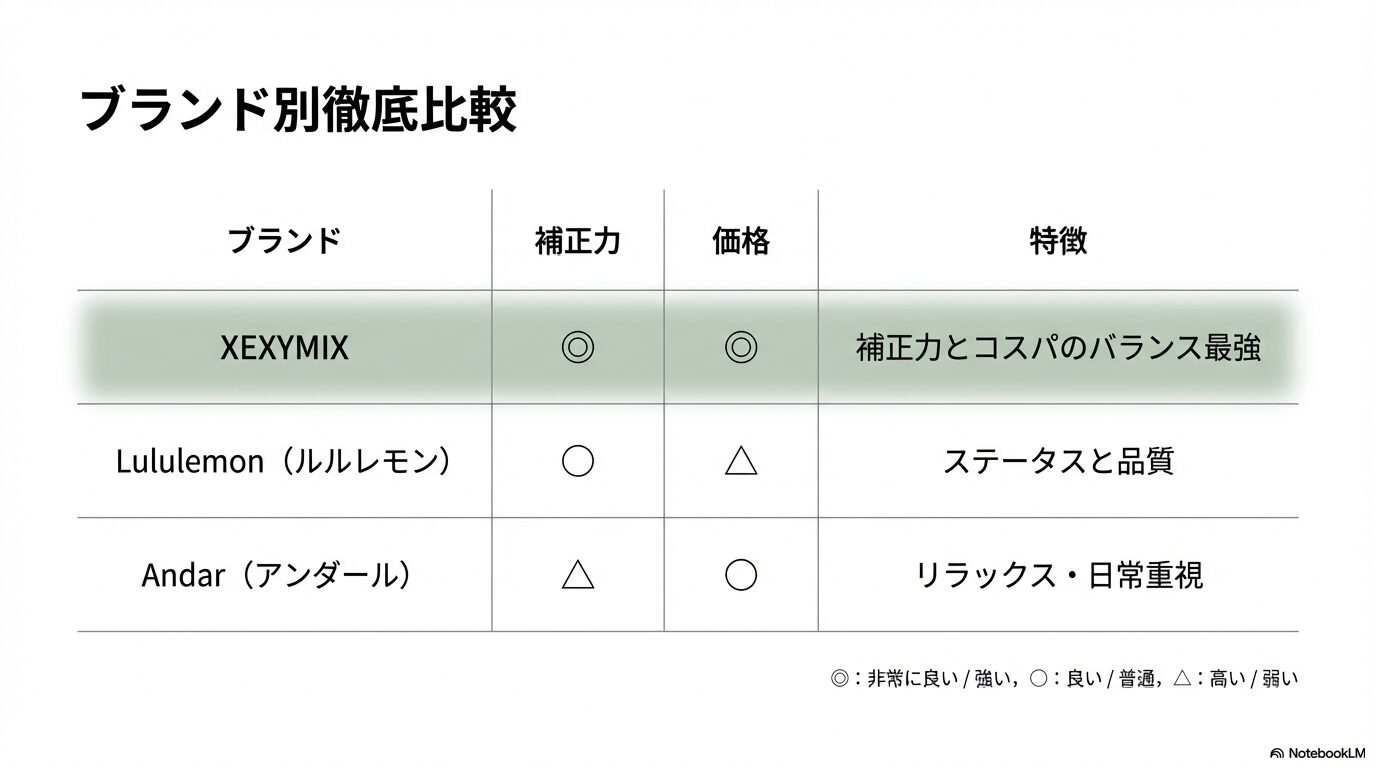Click the 価格 column header
The height and width of the screenshot is (768, 1376).
(741, 241)
